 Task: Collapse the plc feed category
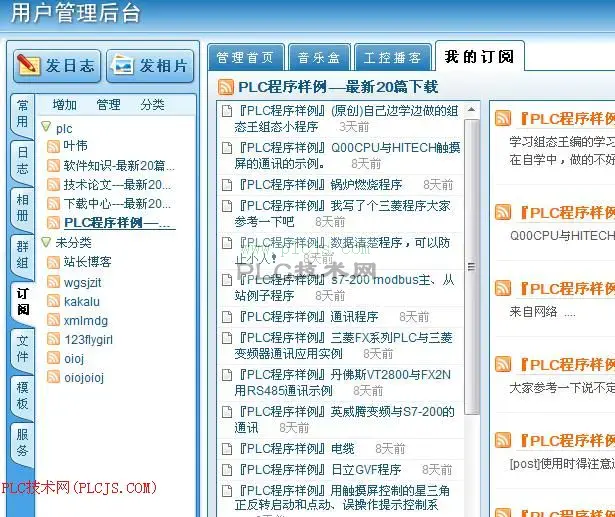(46, 127)
